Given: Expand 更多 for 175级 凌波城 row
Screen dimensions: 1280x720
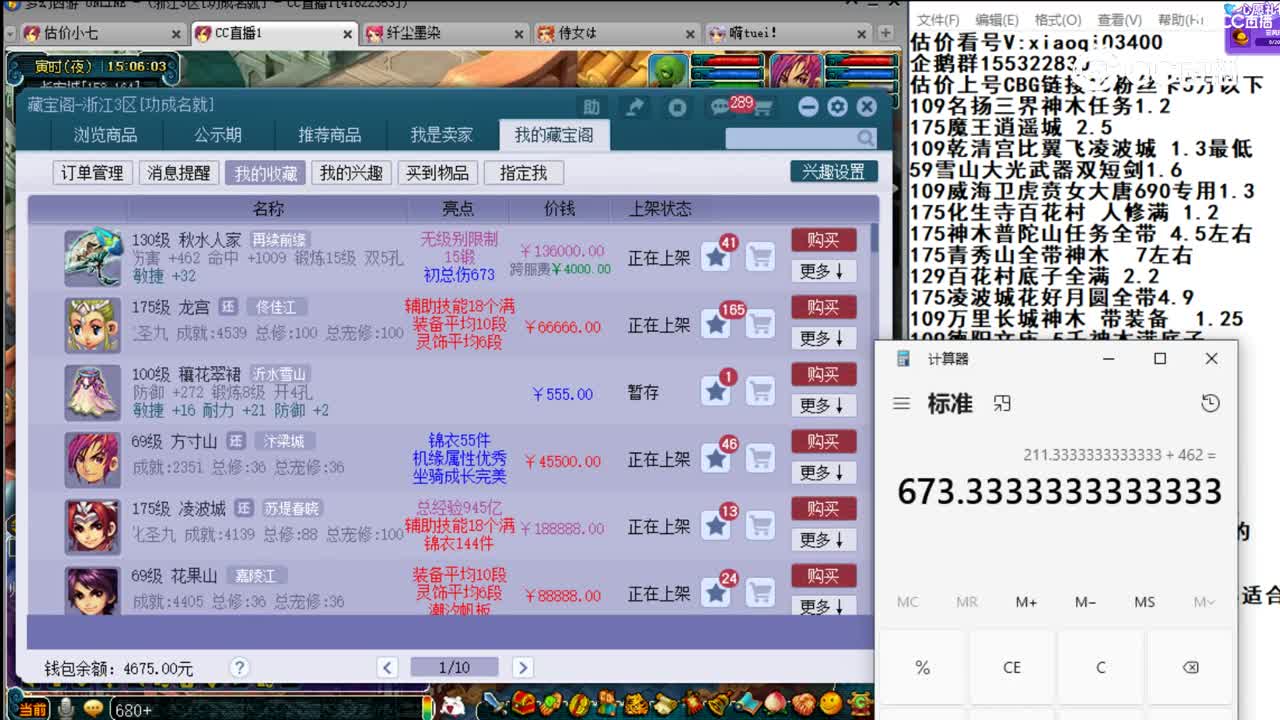Looking at the screenshot, I should [x=823, y=539].
